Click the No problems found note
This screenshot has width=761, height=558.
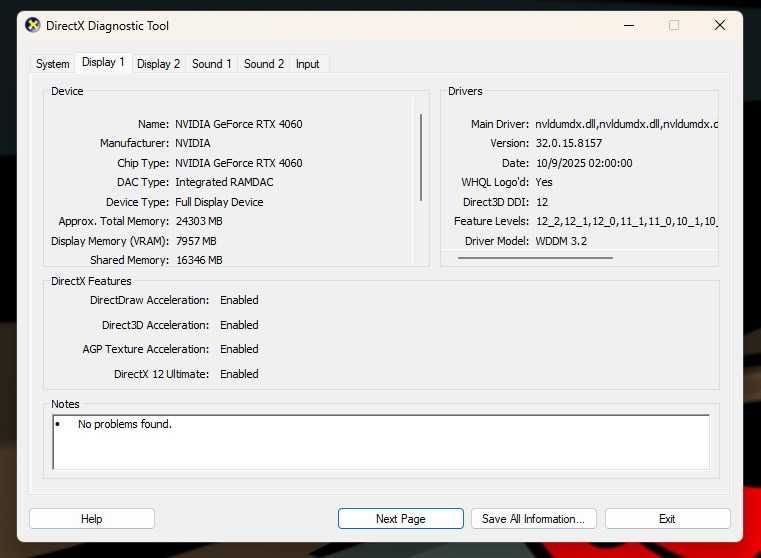[x=125, y=424]
